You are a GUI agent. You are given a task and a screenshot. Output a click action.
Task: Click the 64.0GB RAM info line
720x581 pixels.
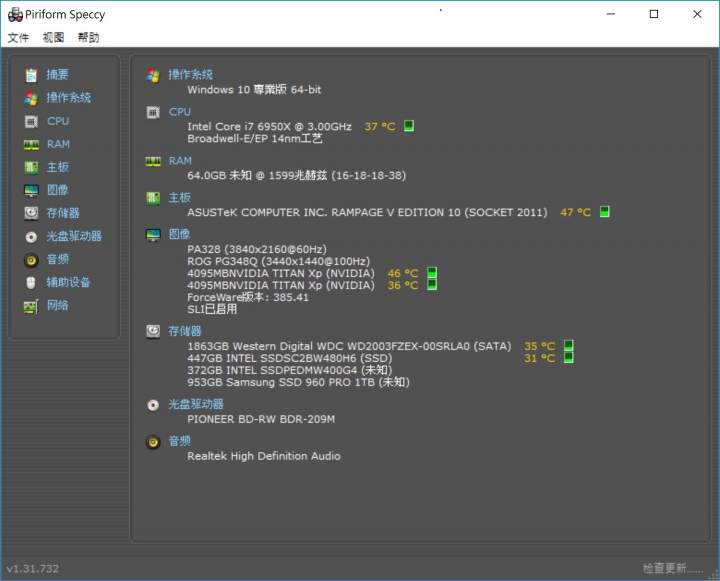pyautogui.click(x=296, y=175)
